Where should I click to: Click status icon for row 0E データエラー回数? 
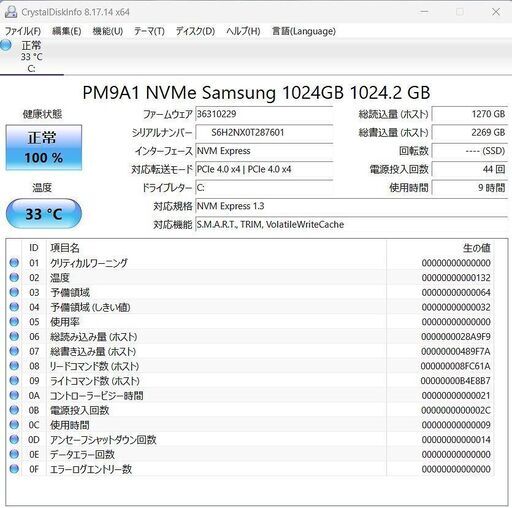(14, 454)
